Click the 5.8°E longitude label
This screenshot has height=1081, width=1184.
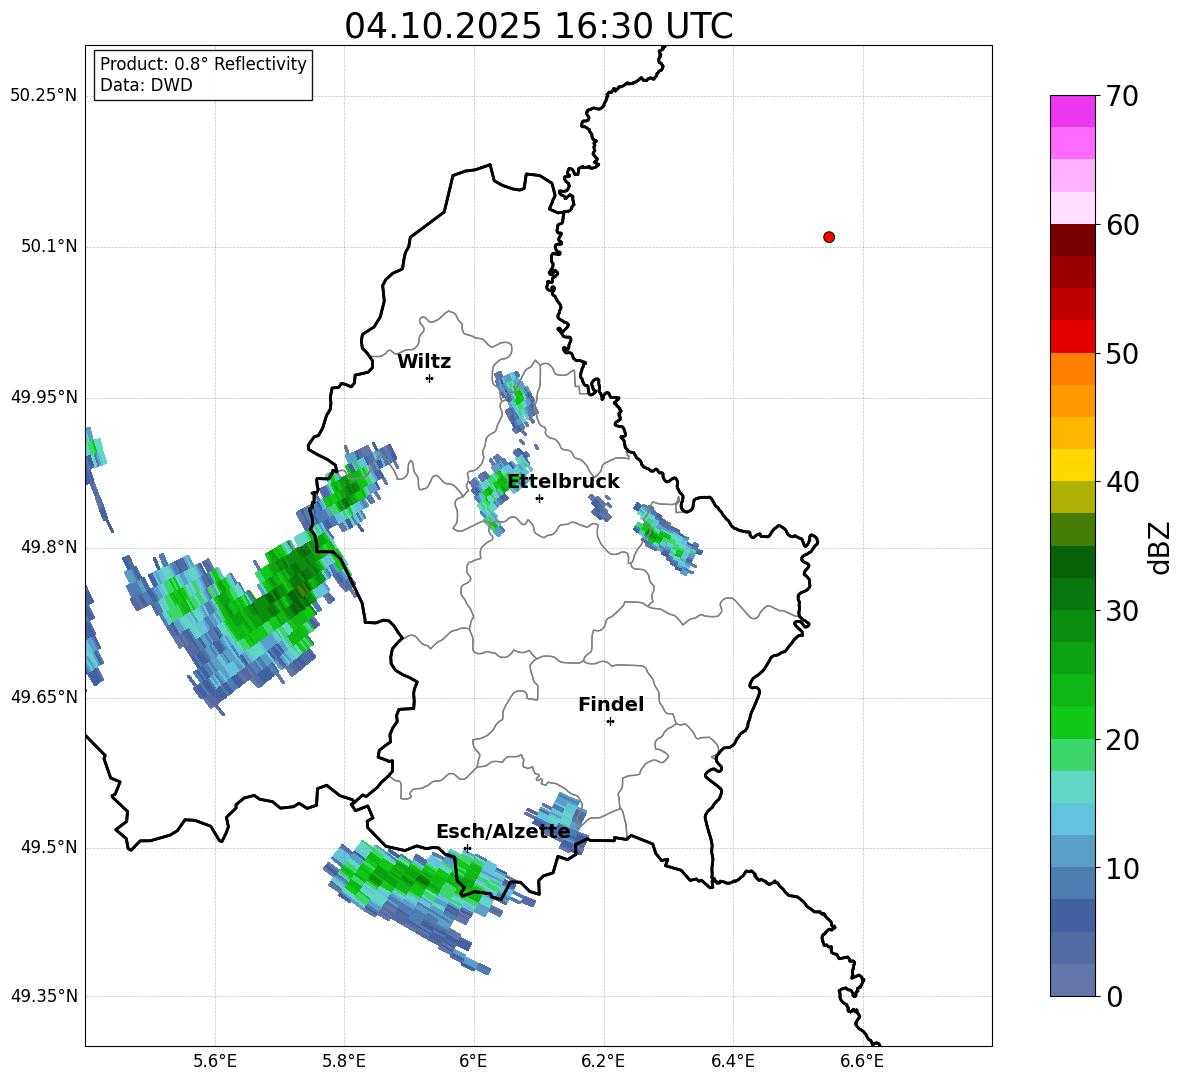tap(344, 1061)
